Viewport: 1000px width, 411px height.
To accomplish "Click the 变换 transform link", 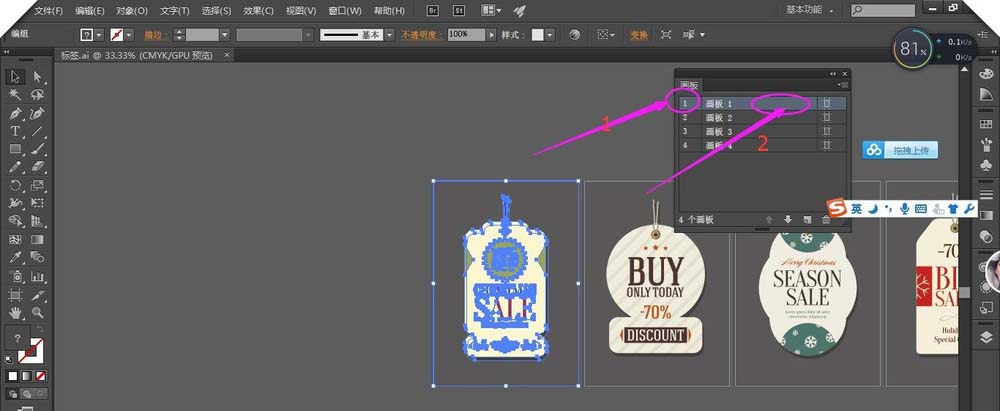I will click(x=639, y=34).
